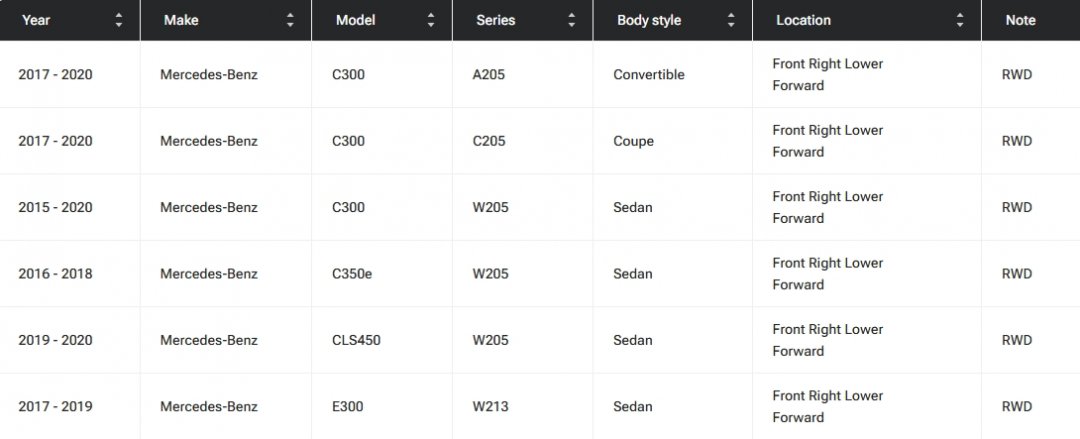1080x439 pixels.
Task: Click the Convertible body style cell
Action: [x=649, y=75]
